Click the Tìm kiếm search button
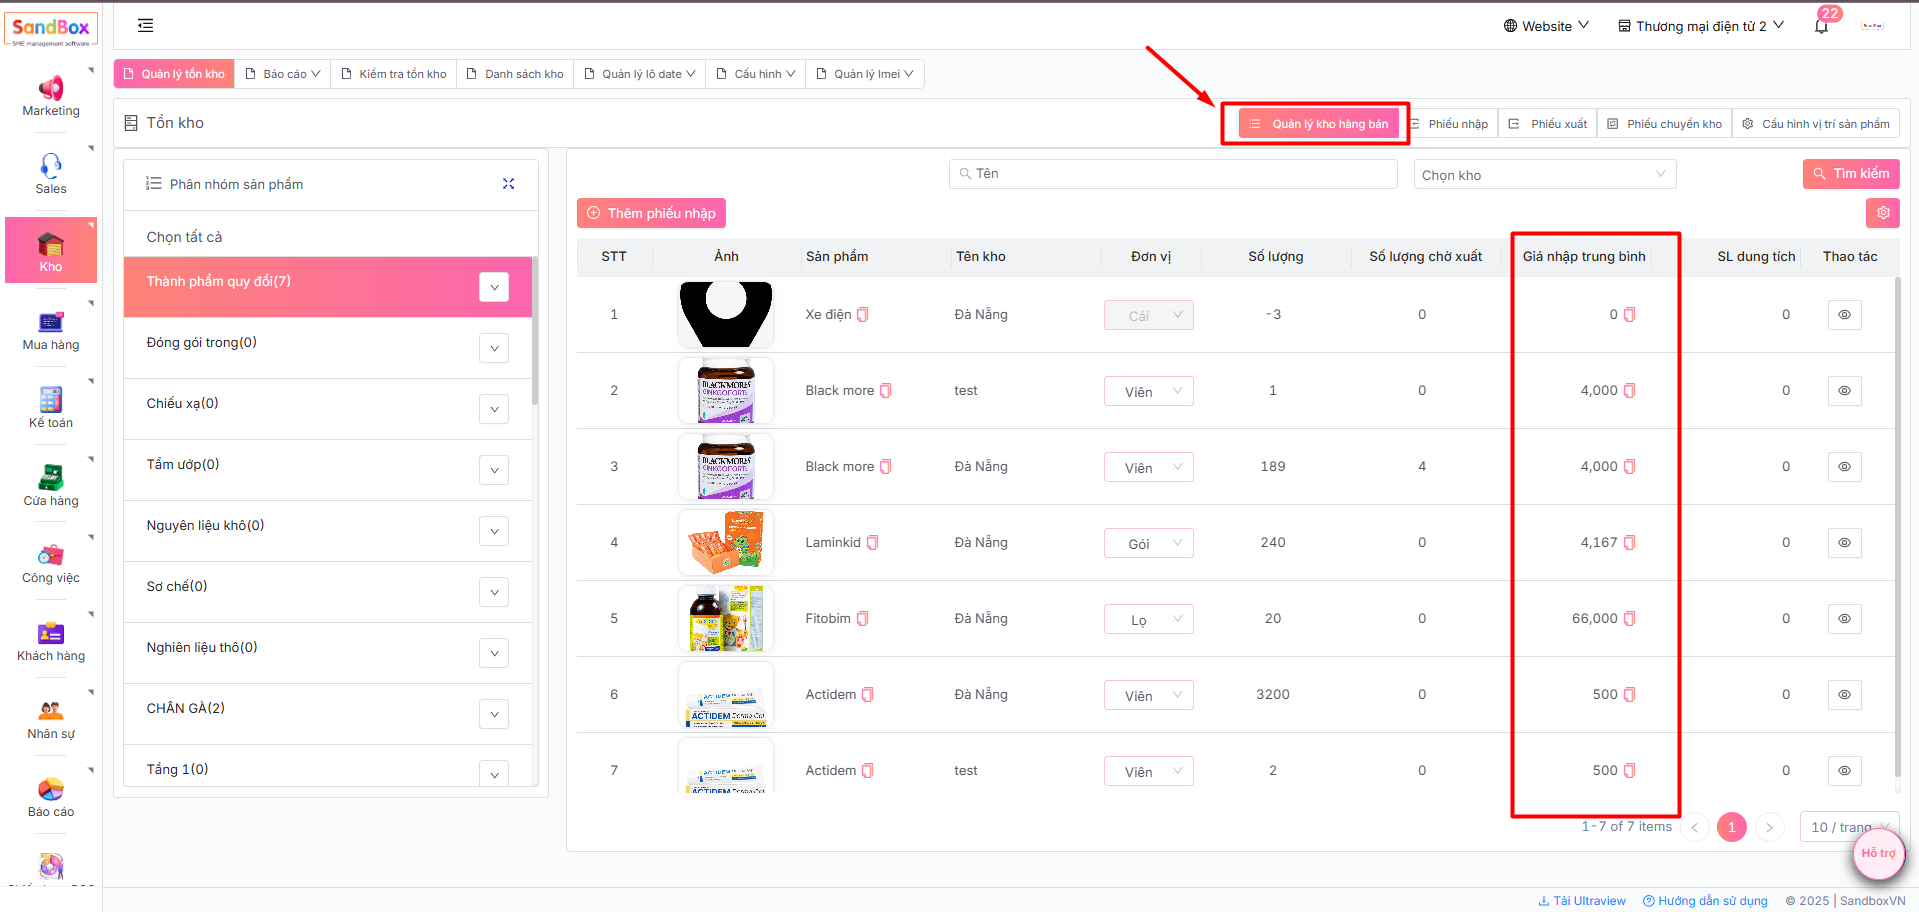Viewport: 1919px width, 912px height. coord(1850,174)
